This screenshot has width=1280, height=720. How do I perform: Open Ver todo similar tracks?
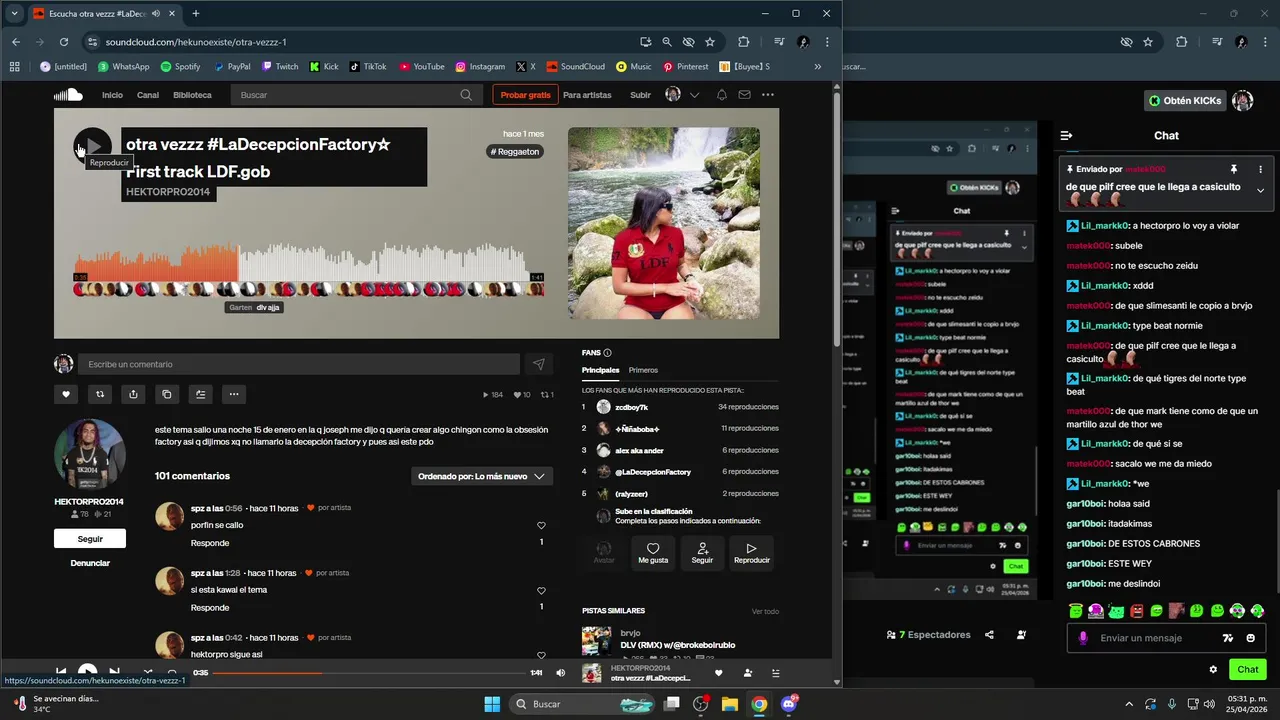[765, 611]
